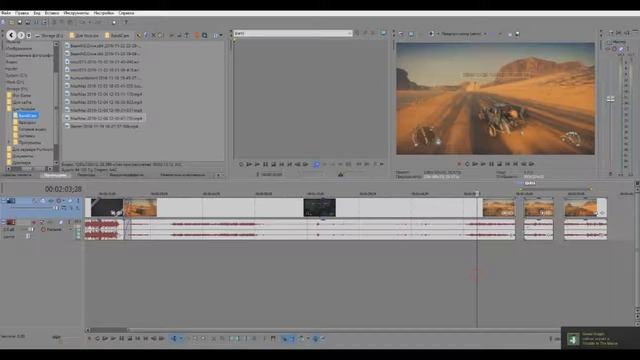Click the Explorer back arrow button

tap(11, 35)
